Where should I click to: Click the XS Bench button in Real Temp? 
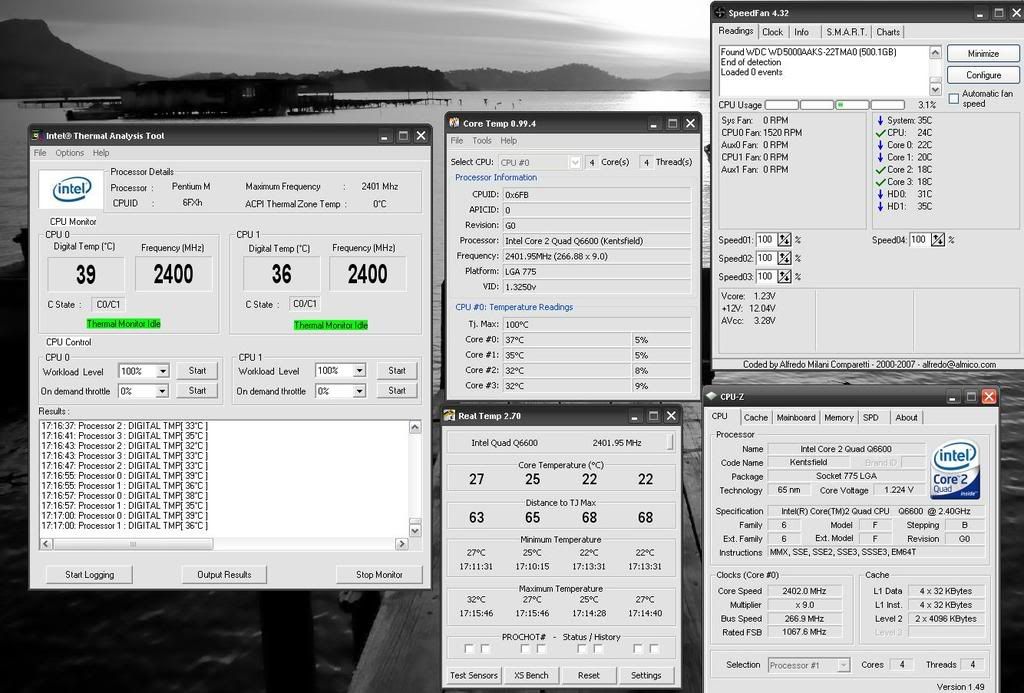pyautogui.click(x=531, y=675)
